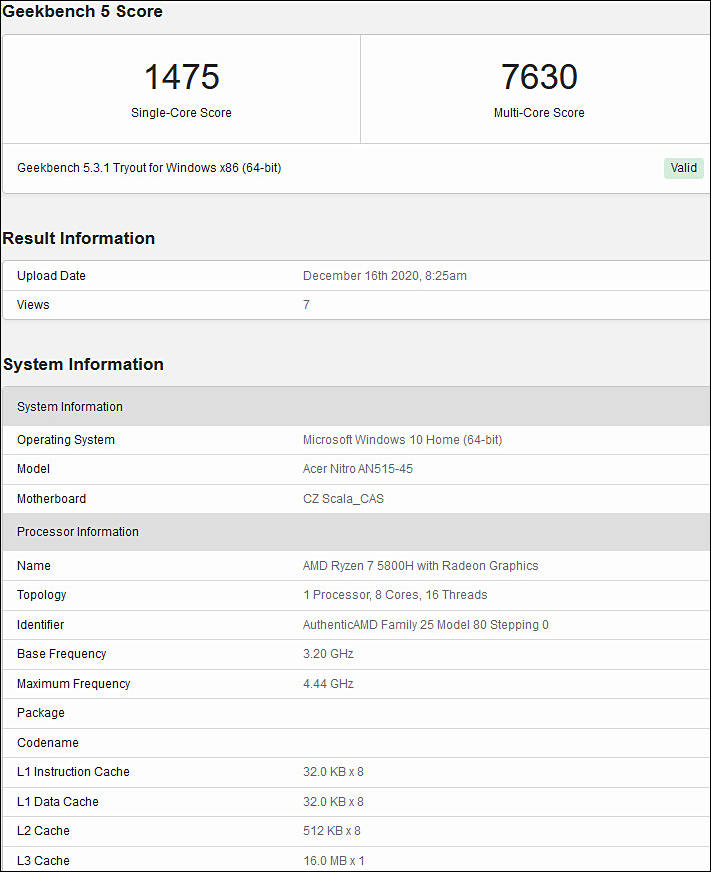
Task: Click the 'L1 Instruction Cache' label
Action: [73, 772]
